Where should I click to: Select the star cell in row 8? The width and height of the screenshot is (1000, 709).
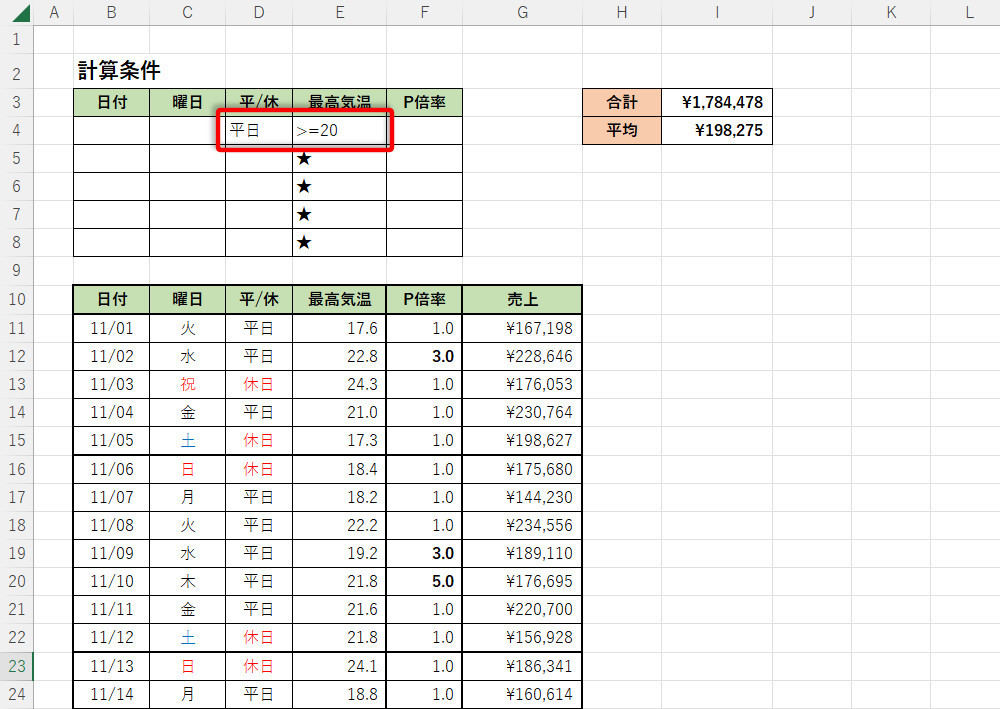tap(339, 243)
